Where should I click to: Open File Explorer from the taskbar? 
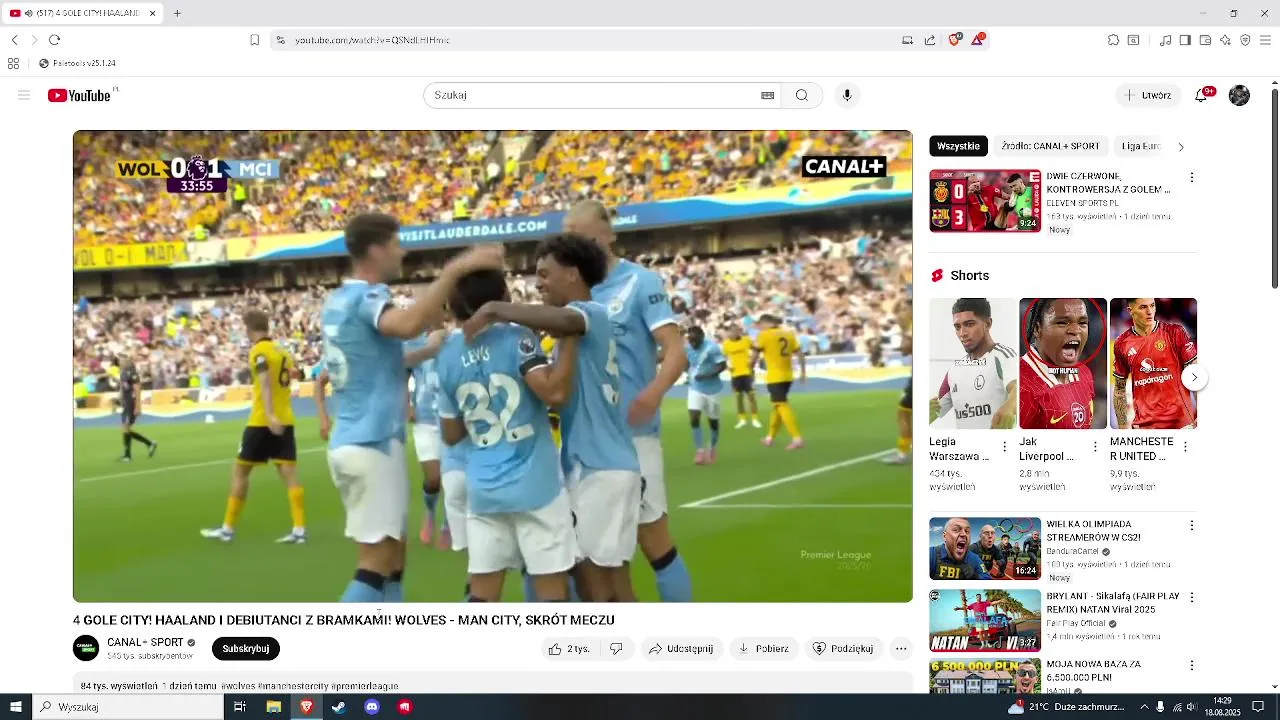(273, 706)
